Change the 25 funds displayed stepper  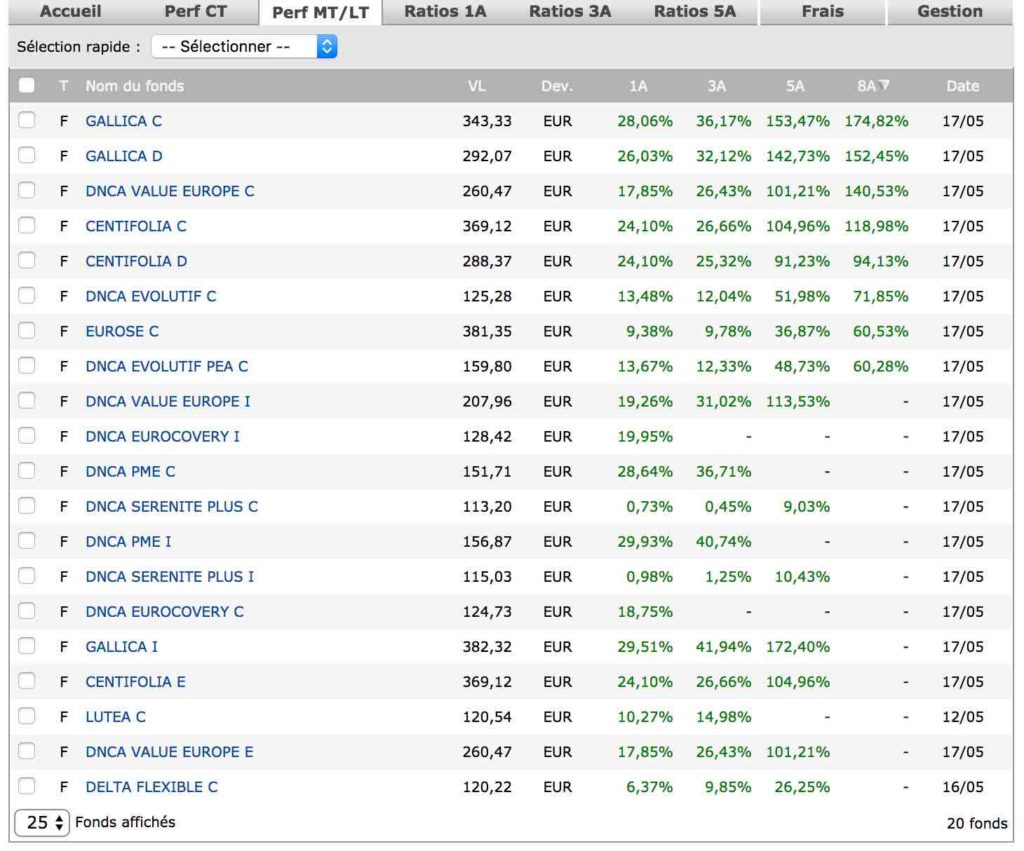[x=42, y=822]
